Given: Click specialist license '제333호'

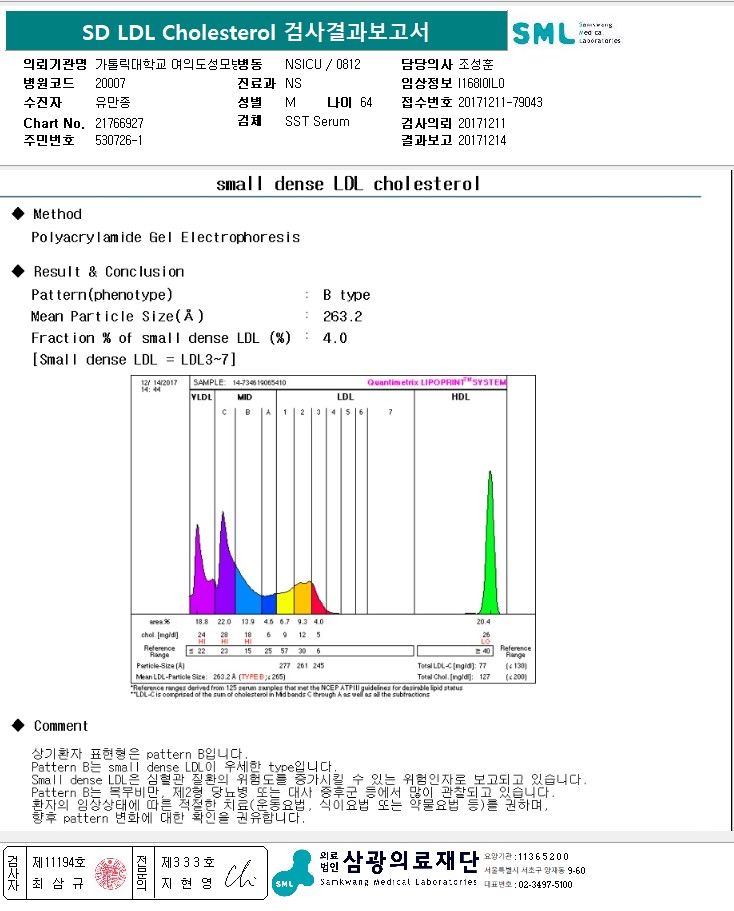Looking at the screenshot, I should [x=188, y=862].
